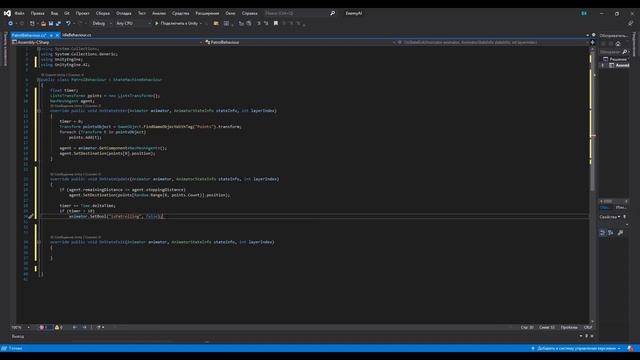Collapse the PatrolBehaviour class code region

point(39,80)
